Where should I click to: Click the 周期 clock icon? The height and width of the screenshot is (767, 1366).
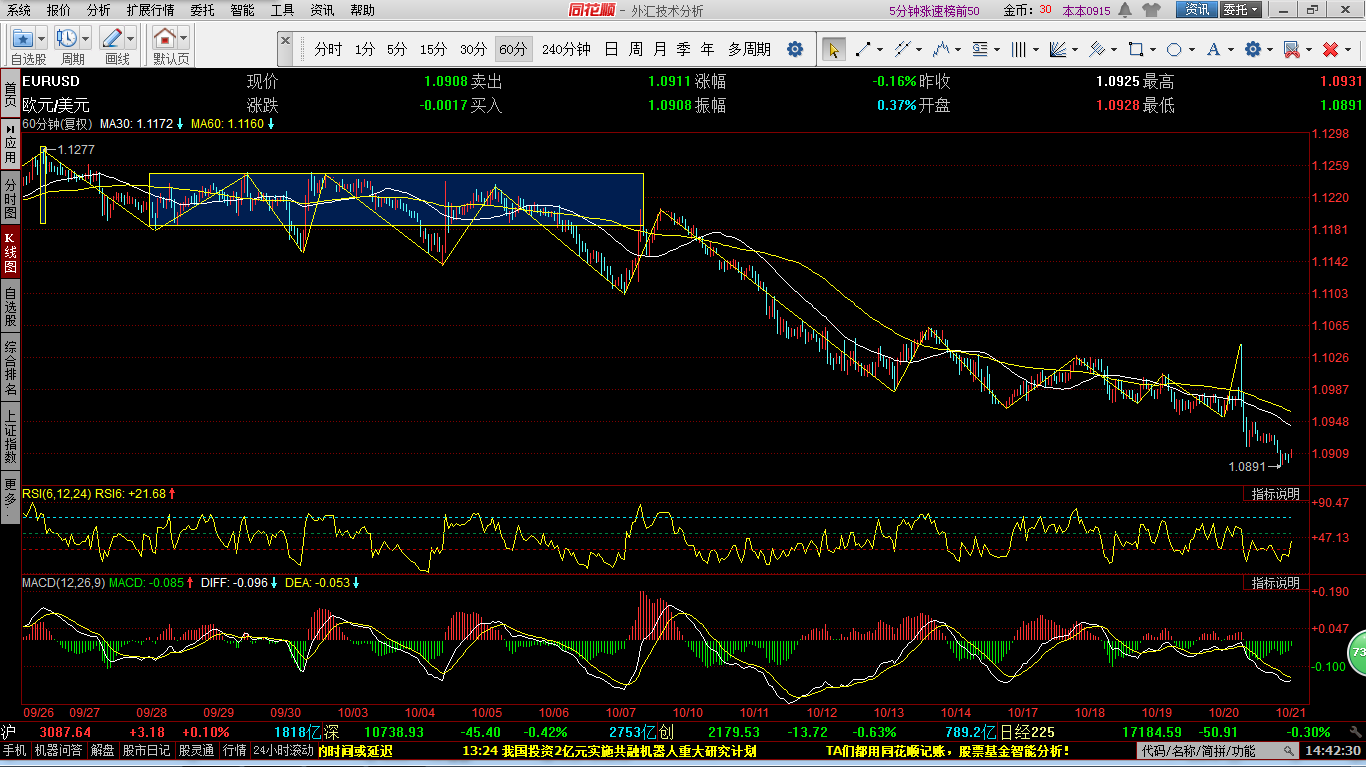click(68, 39)
